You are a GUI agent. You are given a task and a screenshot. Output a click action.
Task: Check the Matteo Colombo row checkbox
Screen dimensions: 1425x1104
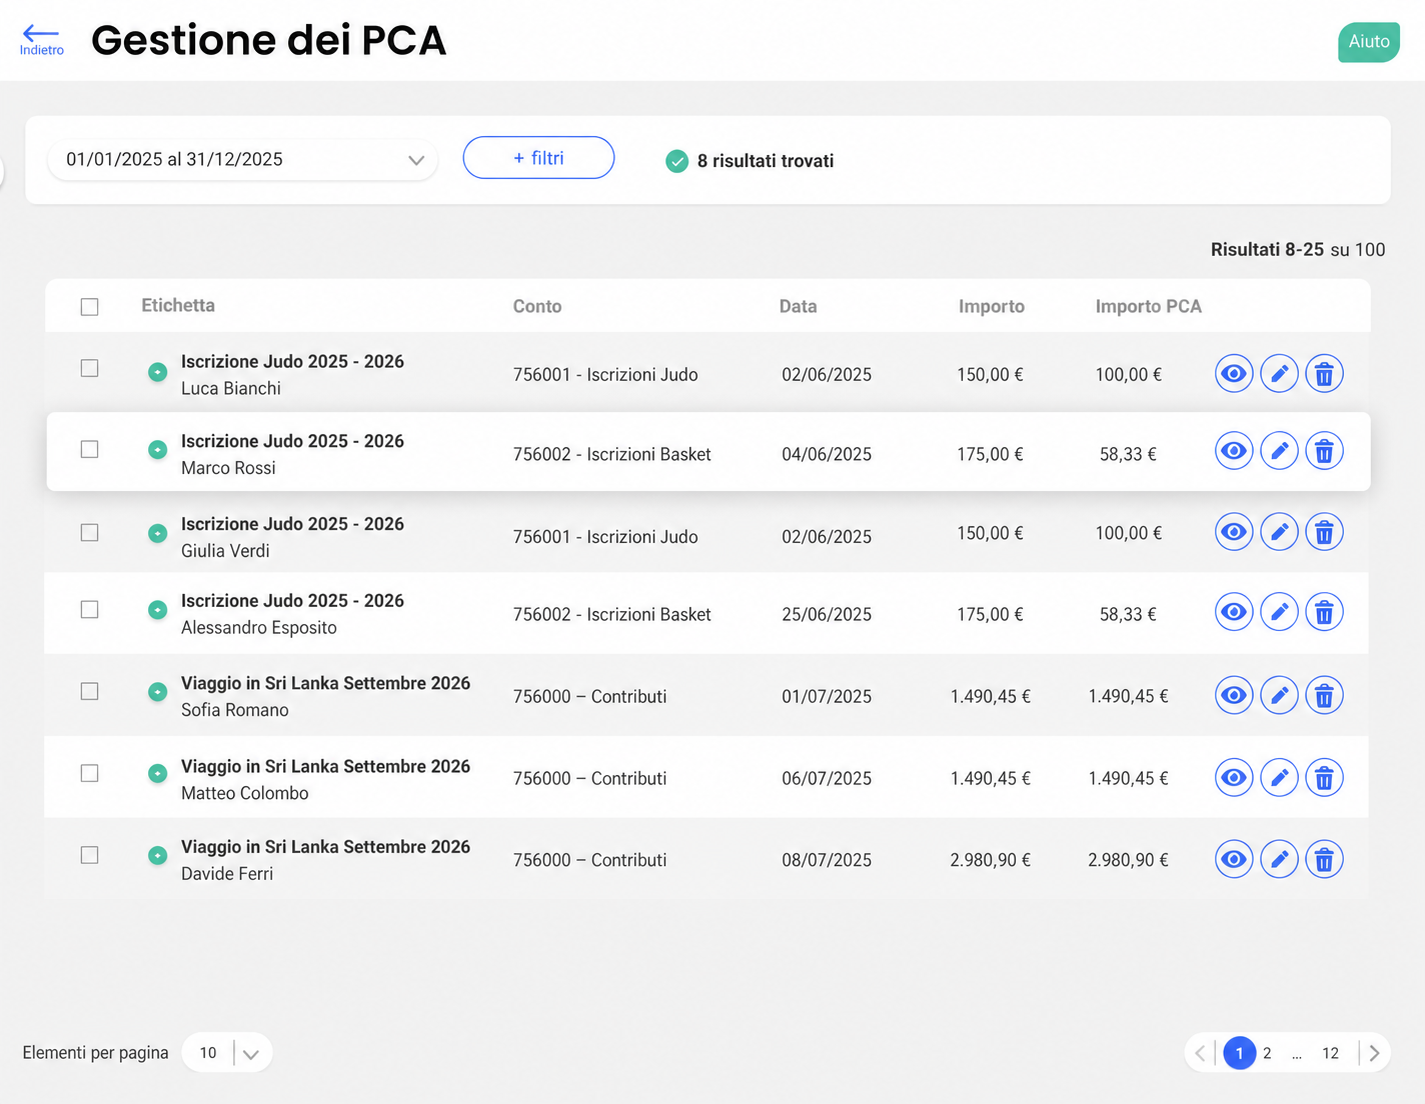click(x=90, y=773)
